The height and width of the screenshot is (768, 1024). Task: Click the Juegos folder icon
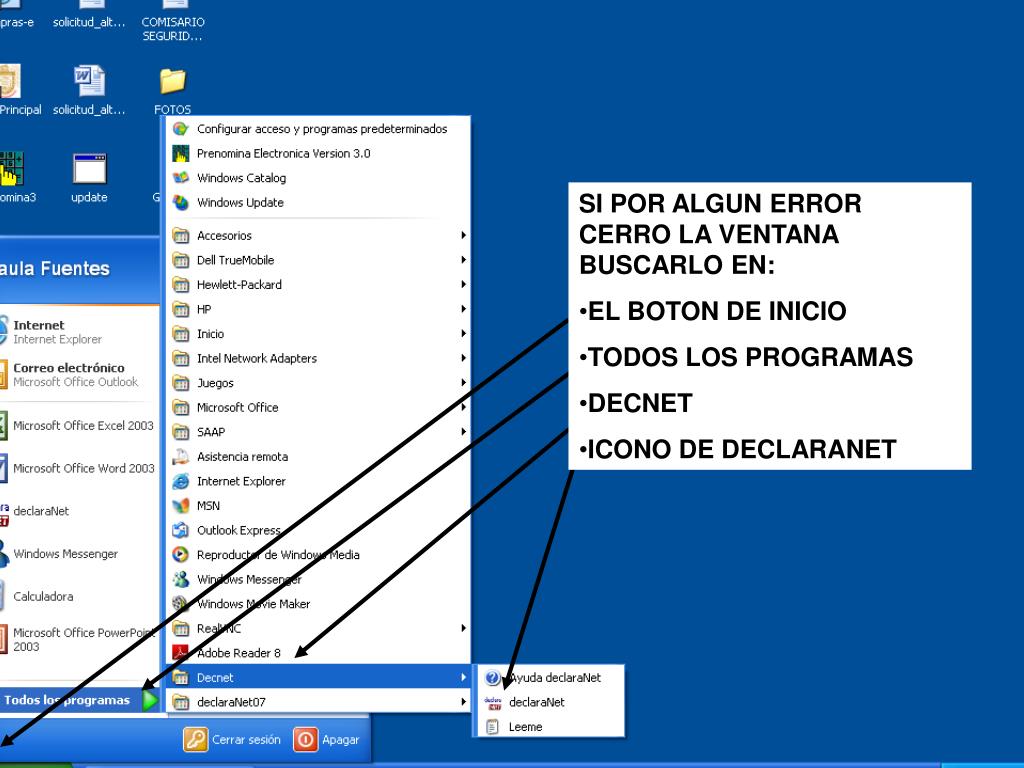pyautogui.click(x=181, y=383)
